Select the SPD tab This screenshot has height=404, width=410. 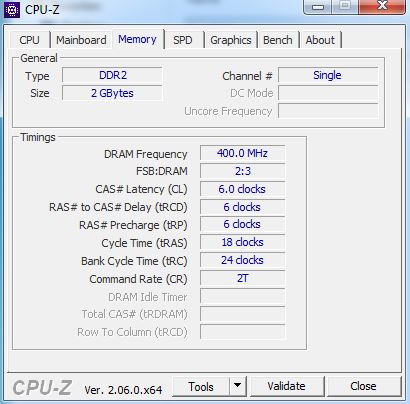pos(183,40)
